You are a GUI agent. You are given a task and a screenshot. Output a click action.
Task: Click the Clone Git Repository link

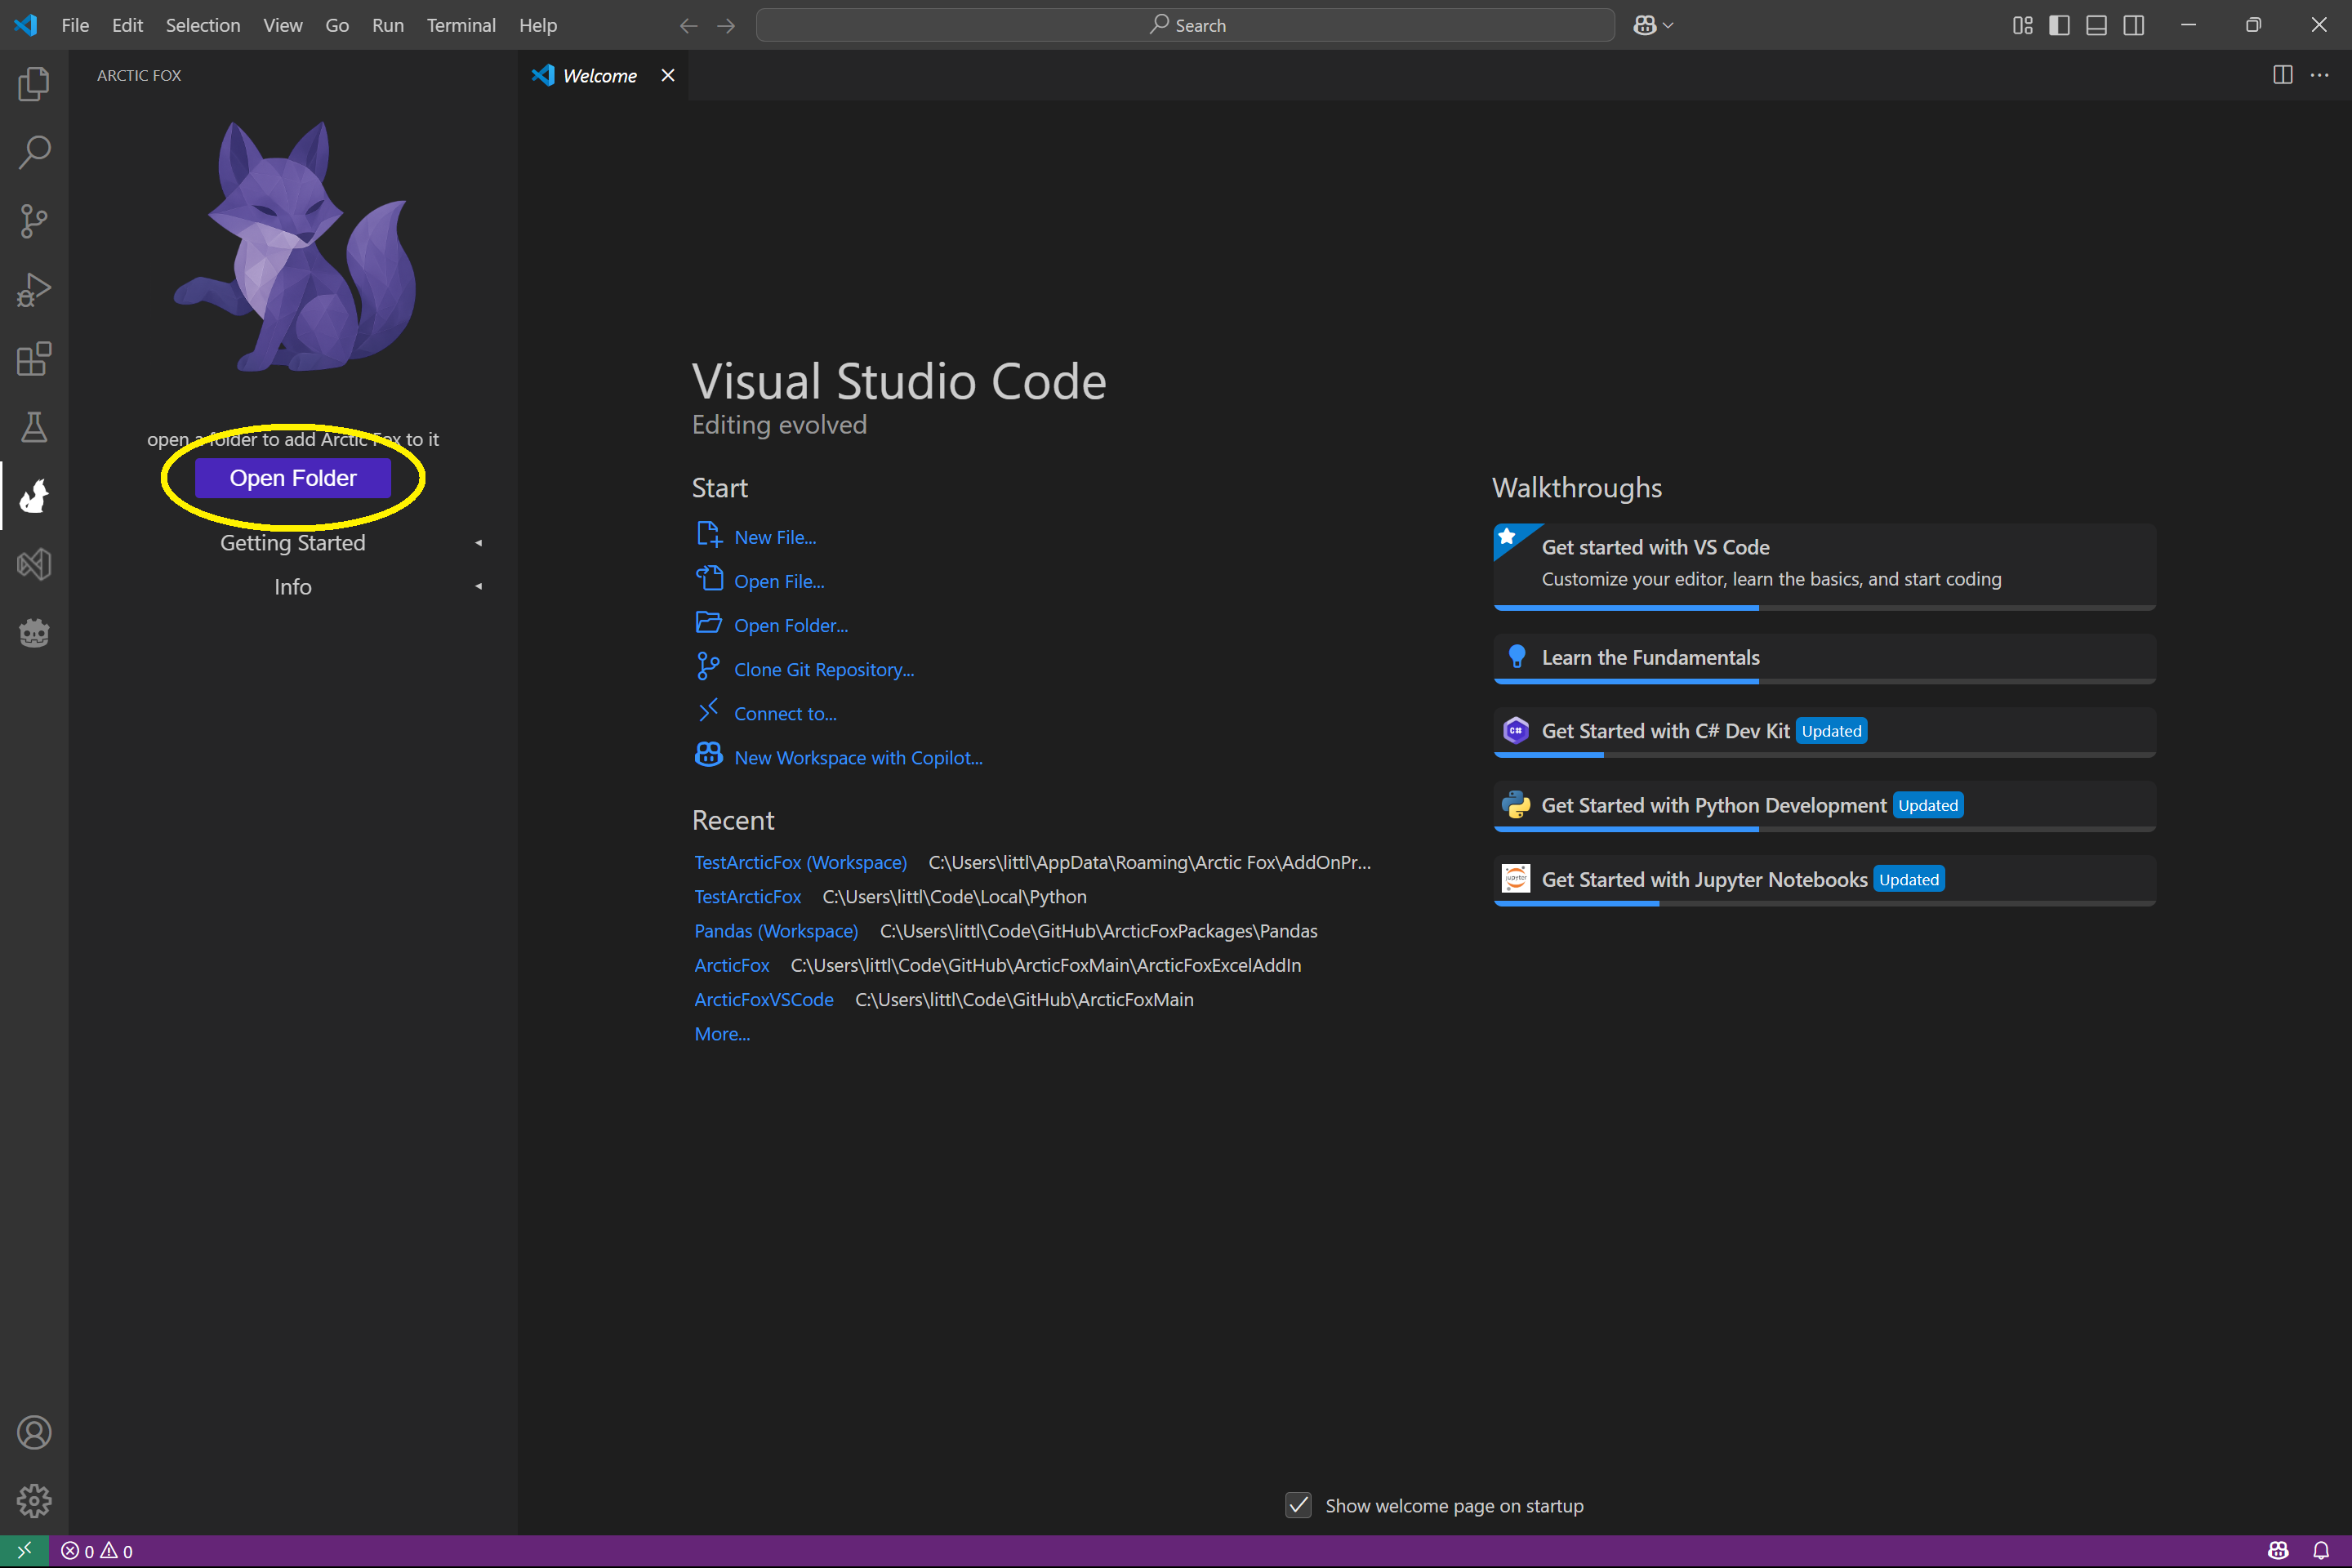(x=824, y=669)
